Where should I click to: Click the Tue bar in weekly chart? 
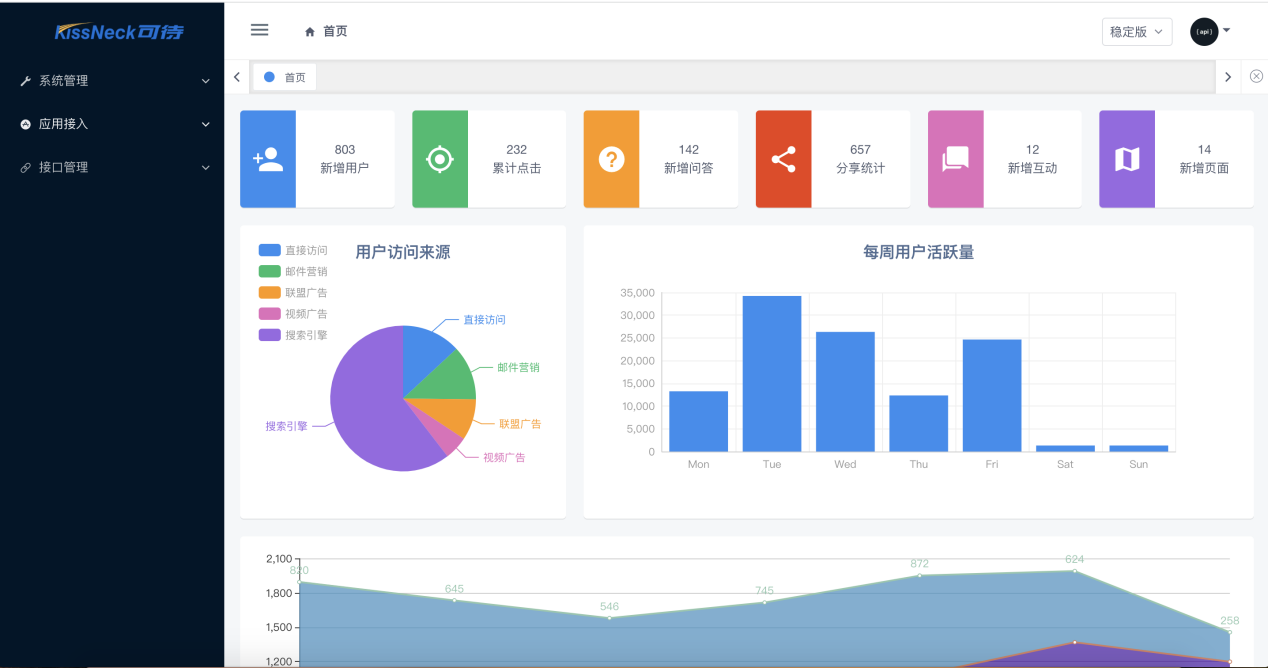[x=772, y=374]
